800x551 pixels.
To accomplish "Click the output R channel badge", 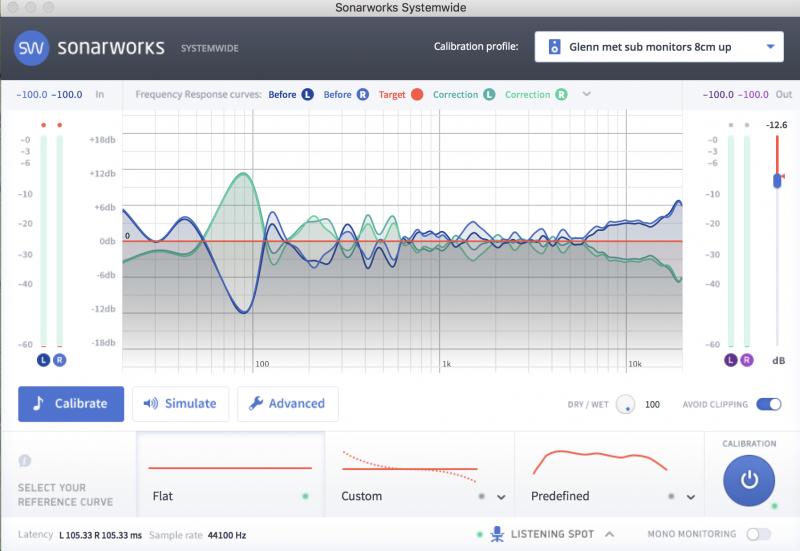I will 747,360.
